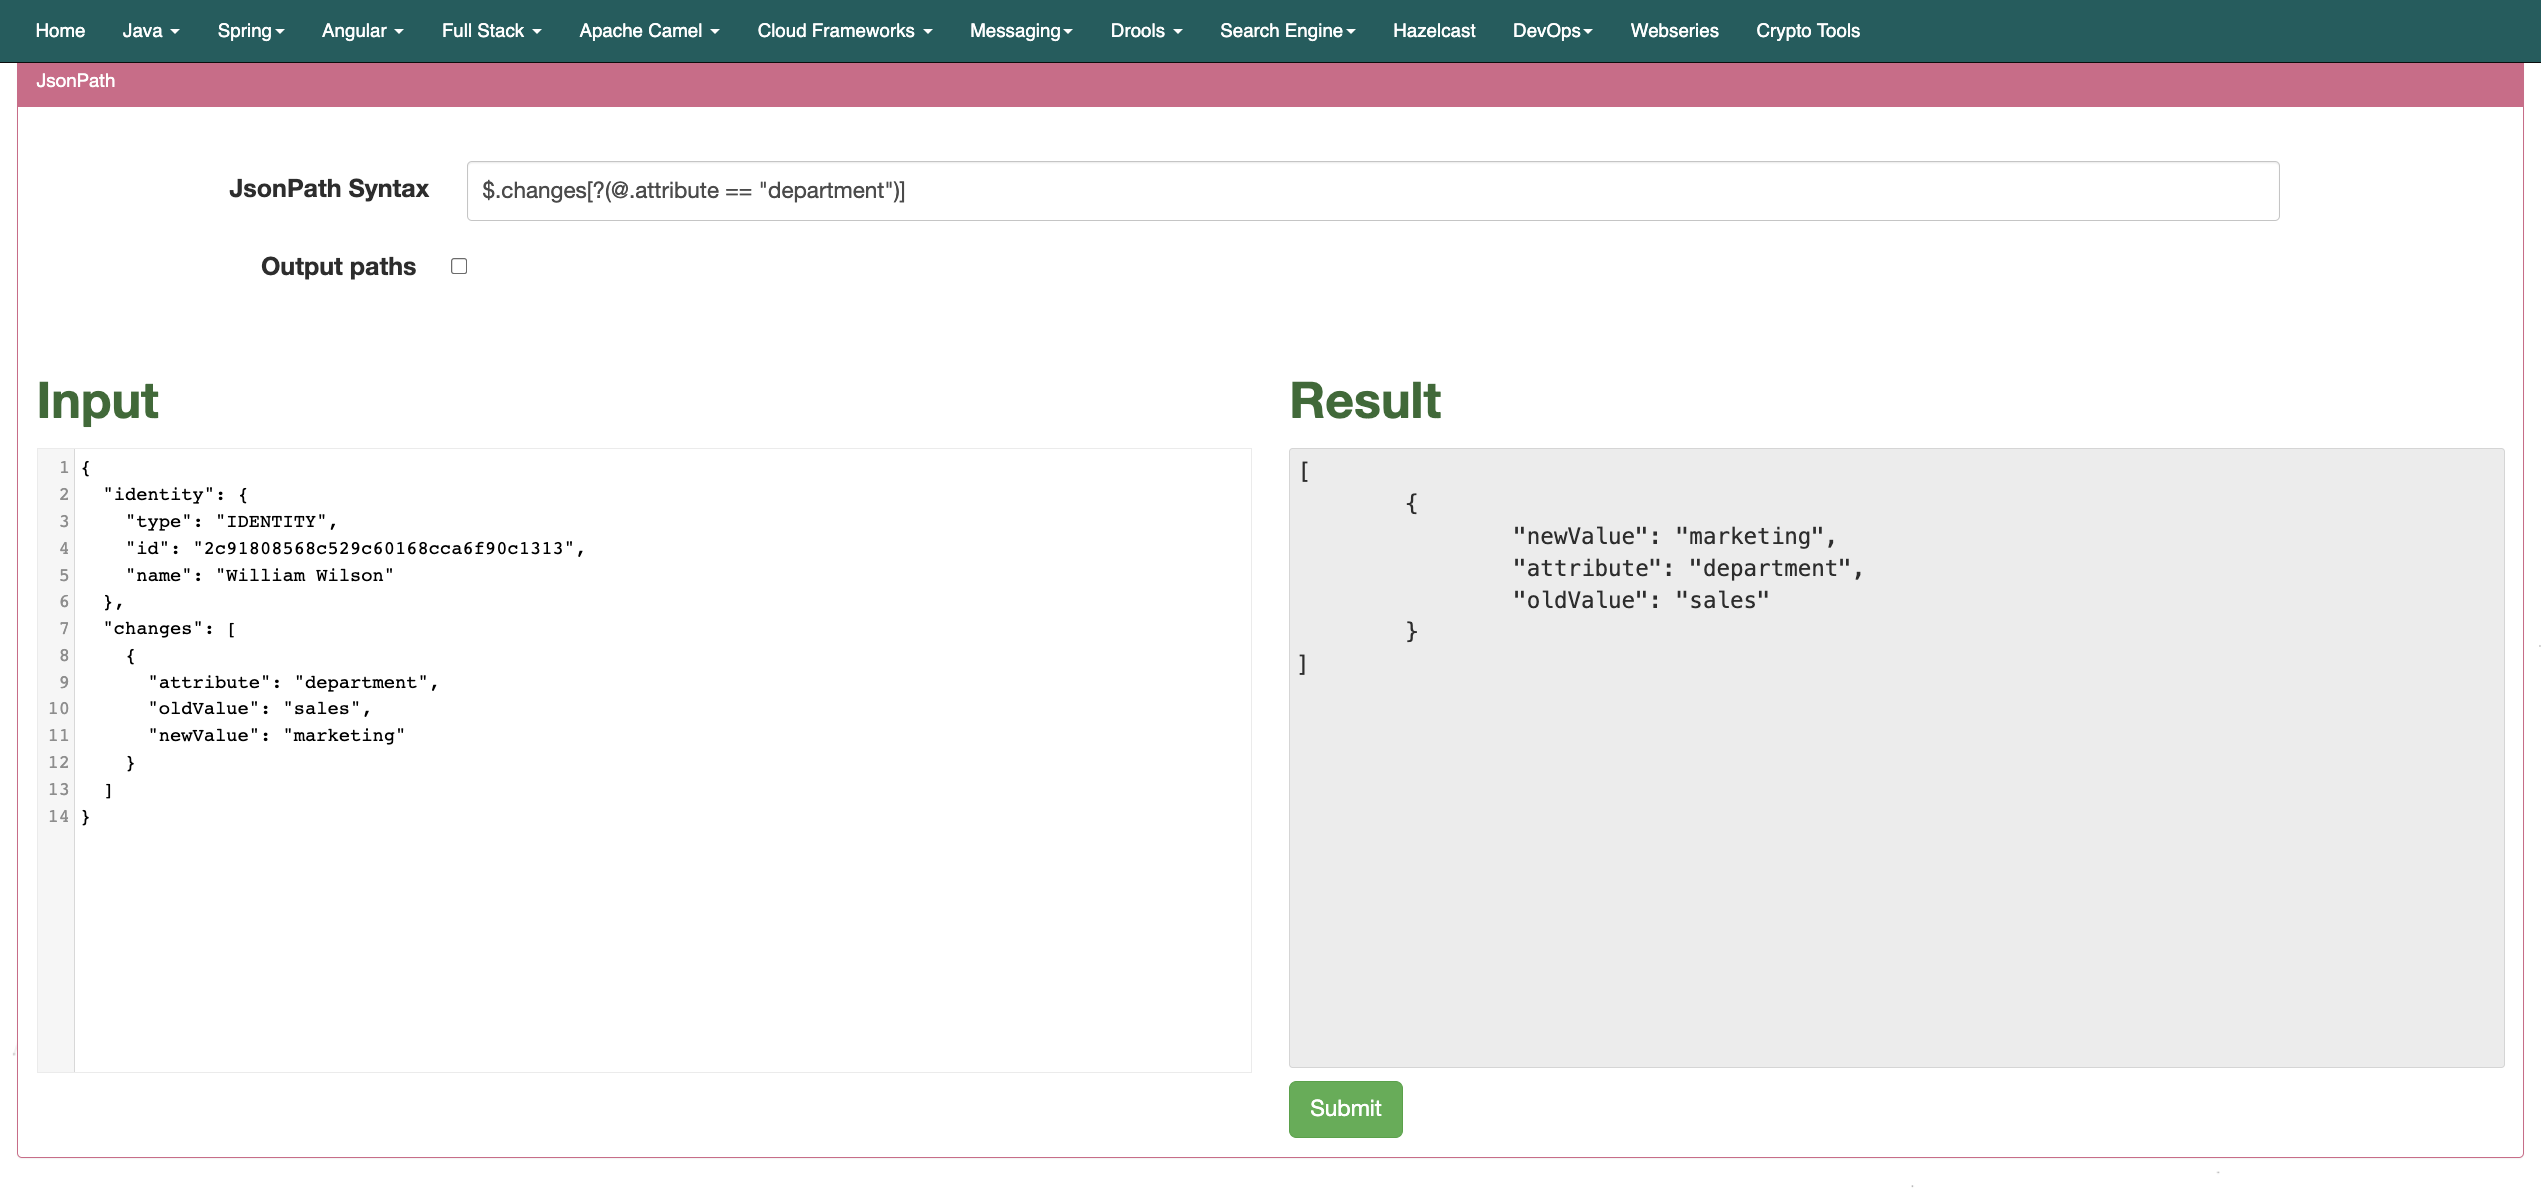Click "newValue": "marketing" in the Result
Viewport: 2541px width, 1192px height.
pos(1674,537)
